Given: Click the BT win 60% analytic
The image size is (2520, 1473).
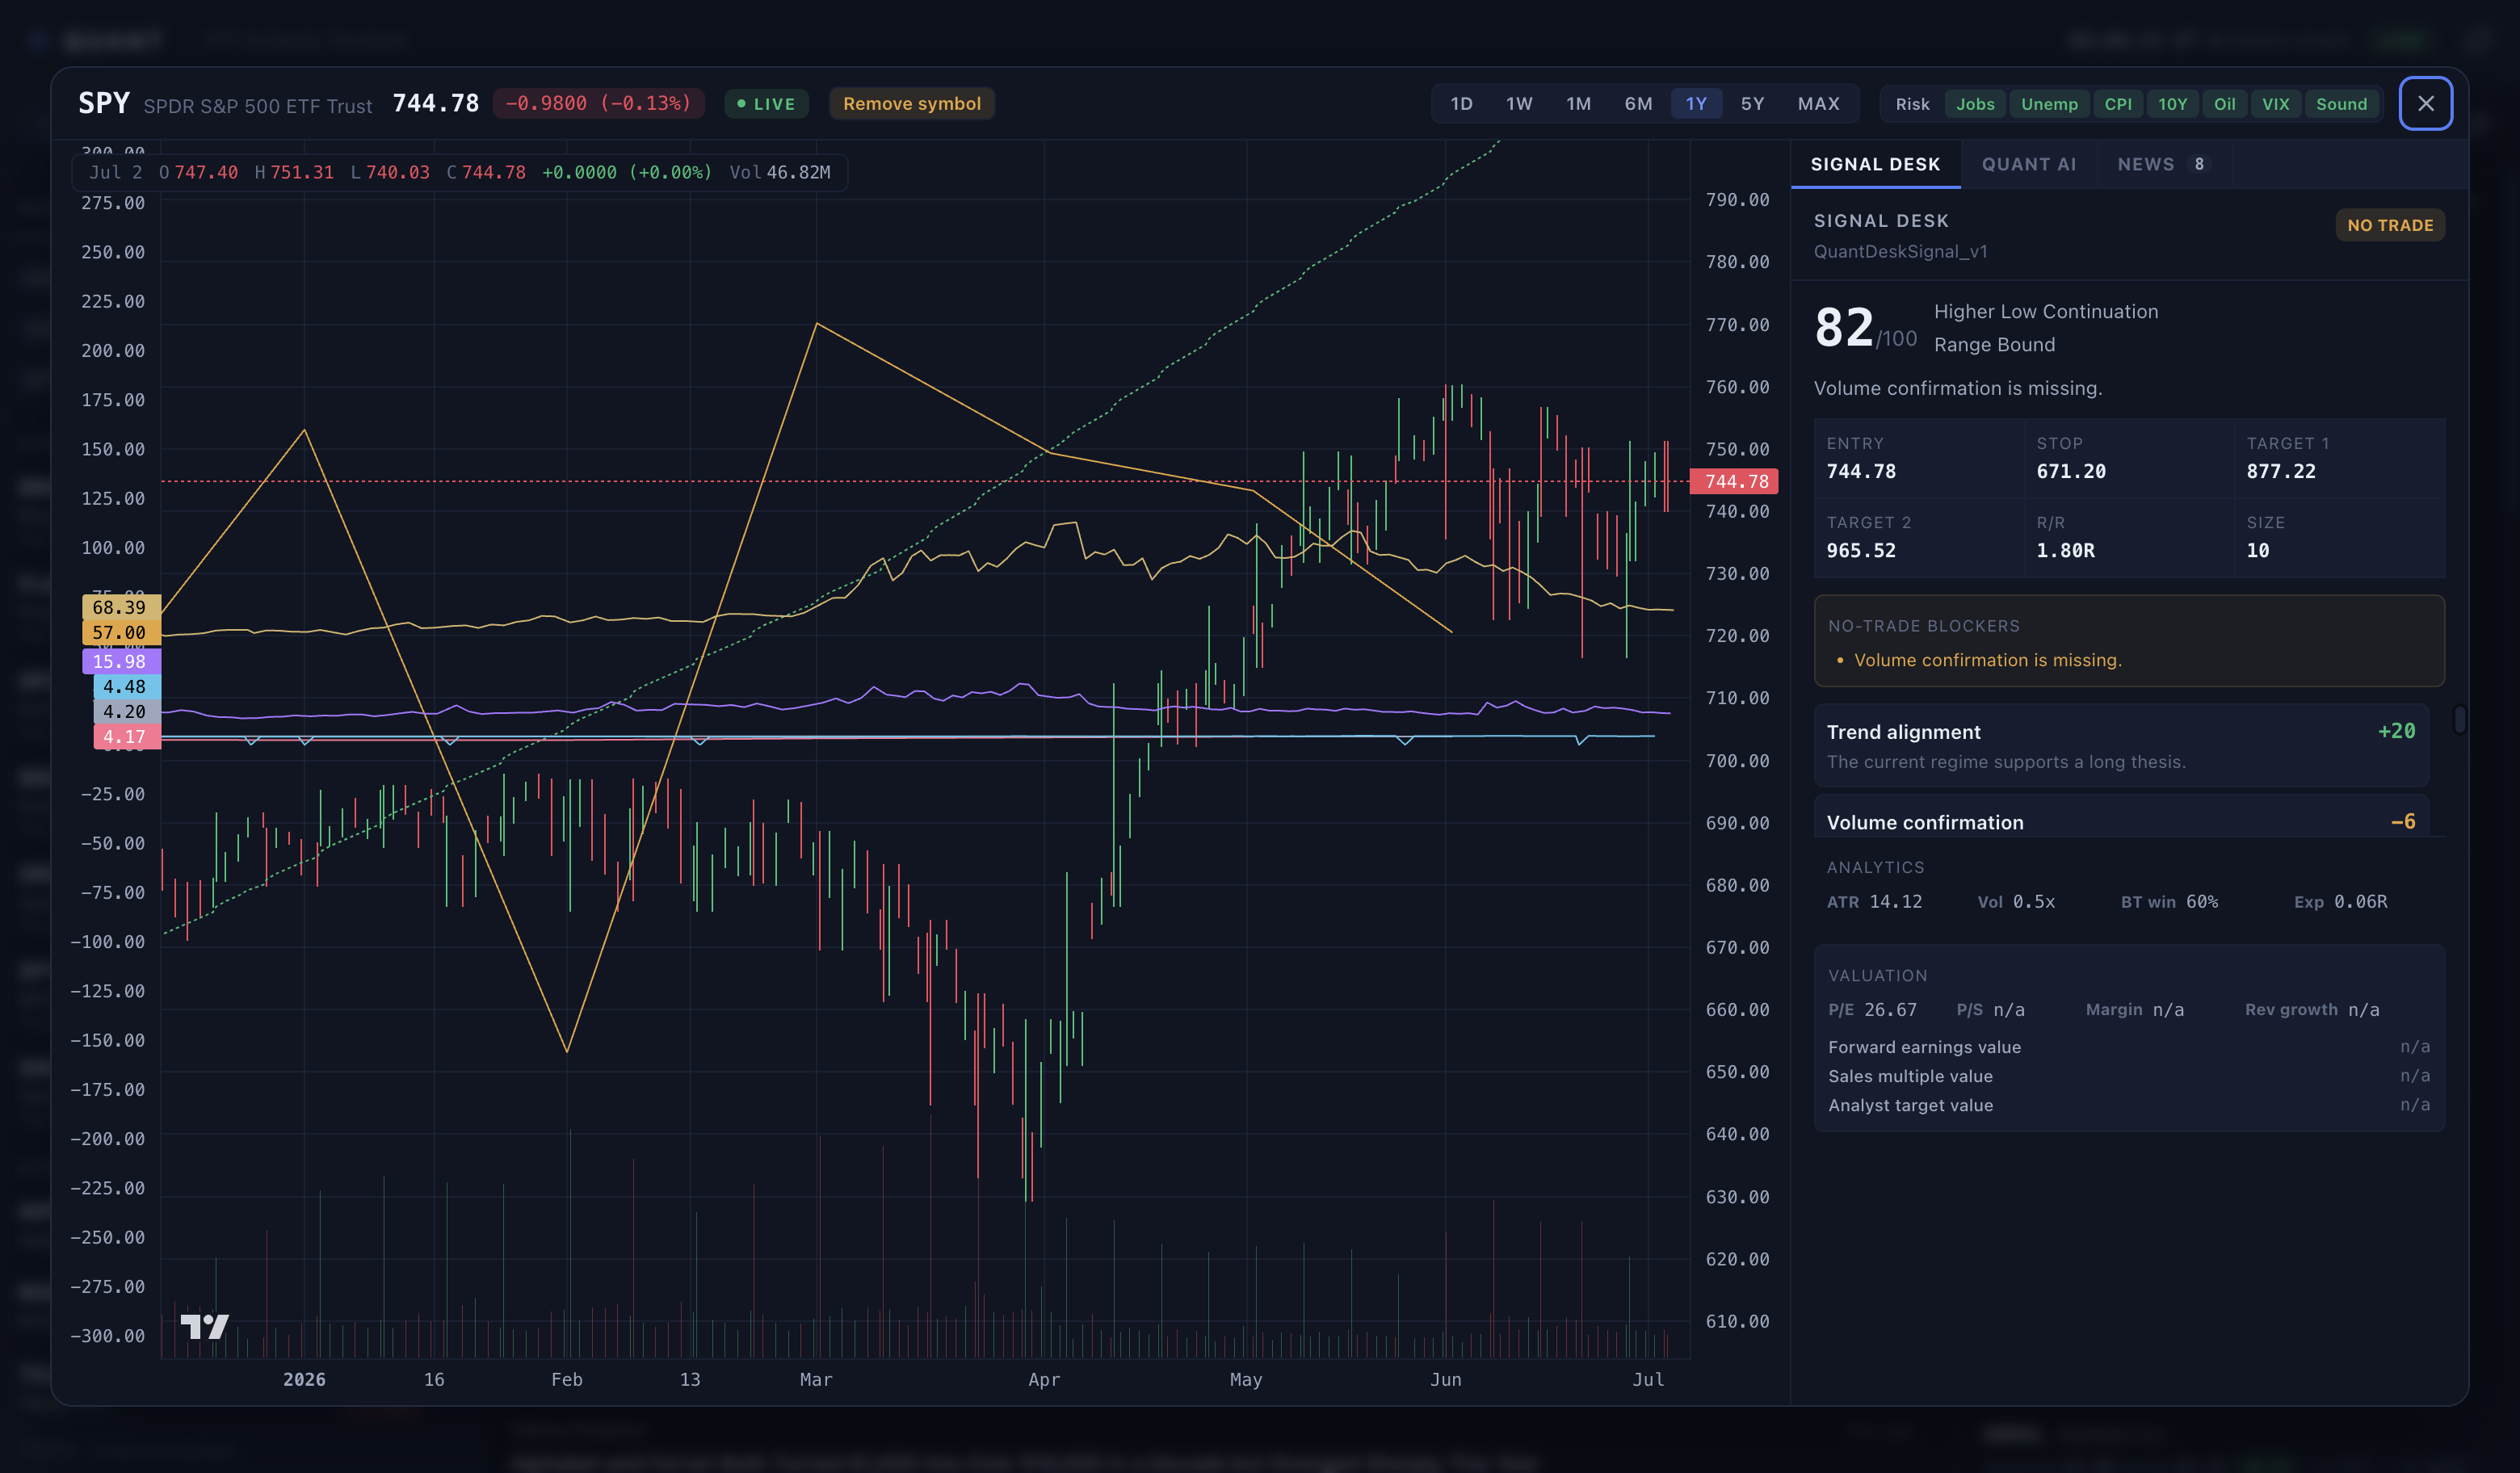Looking at the screenshot, I should [2169, 901].
